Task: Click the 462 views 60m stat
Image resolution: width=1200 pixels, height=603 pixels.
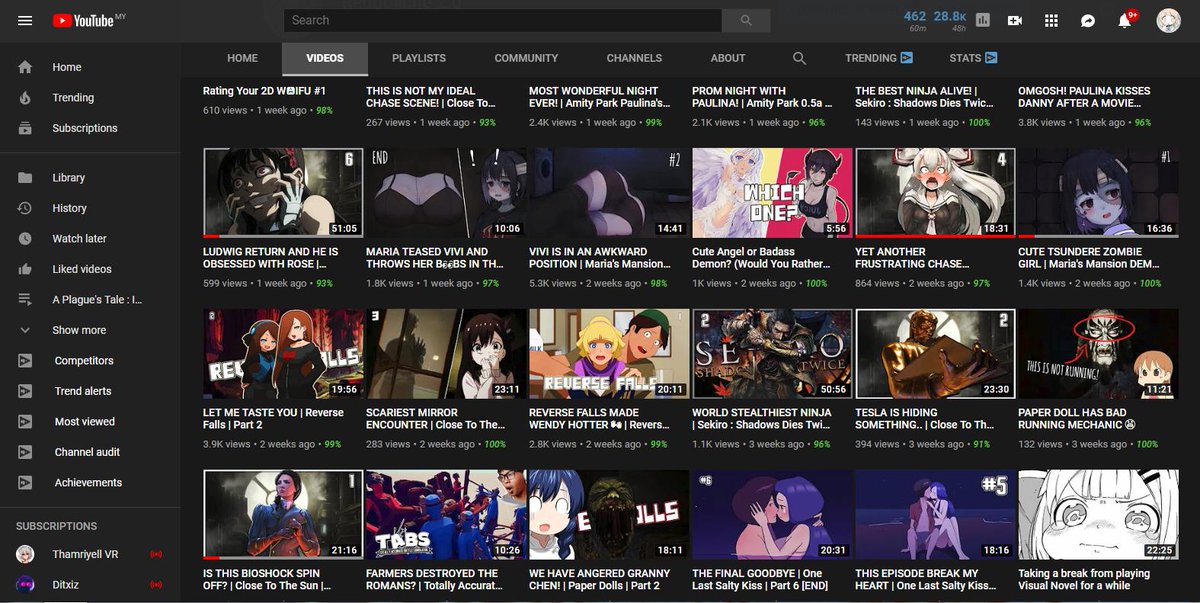Action: click(914, 20)
